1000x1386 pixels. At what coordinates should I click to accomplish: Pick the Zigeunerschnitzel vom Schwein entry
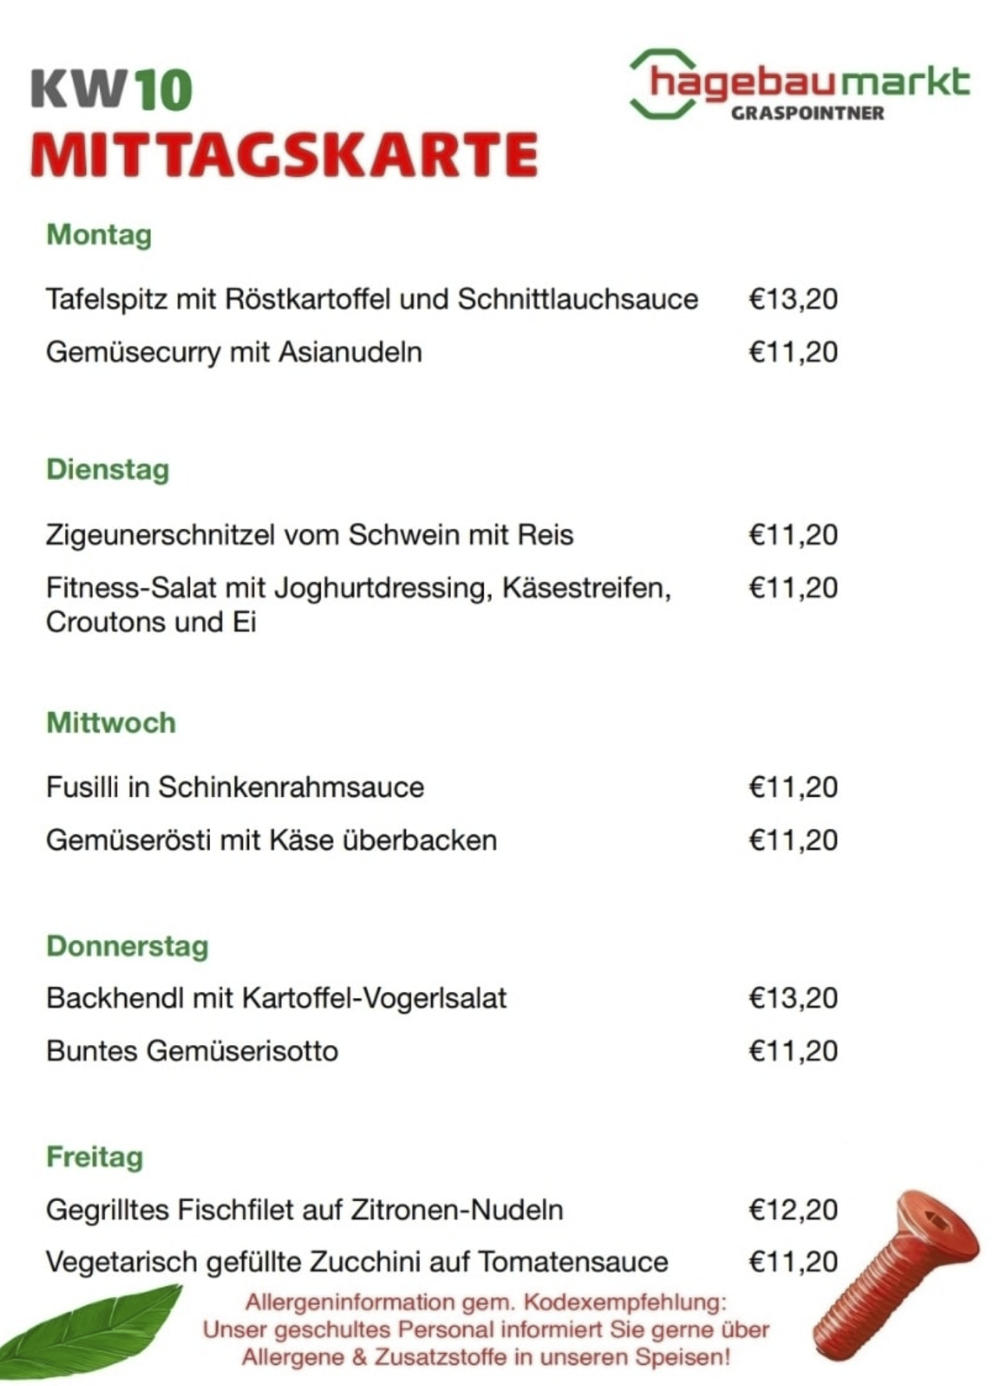click(x=309, y=535)
